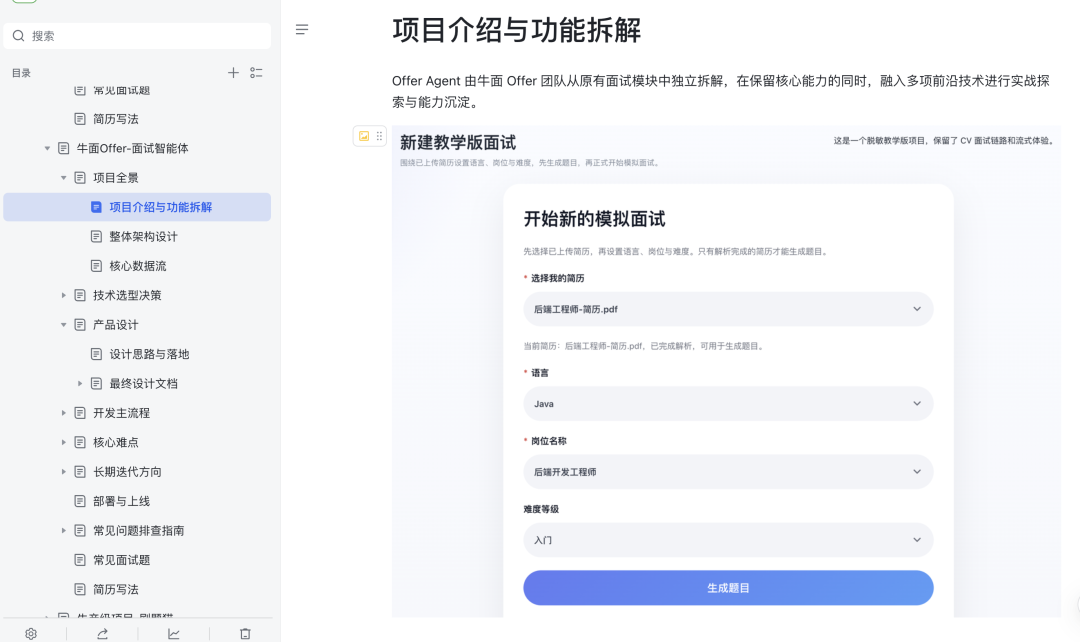Image resolution: width=1080 pixels, height=642 pixels.
Task: Click the 新建教学版面试 heading in image
Action: click(x=458, y=143)
